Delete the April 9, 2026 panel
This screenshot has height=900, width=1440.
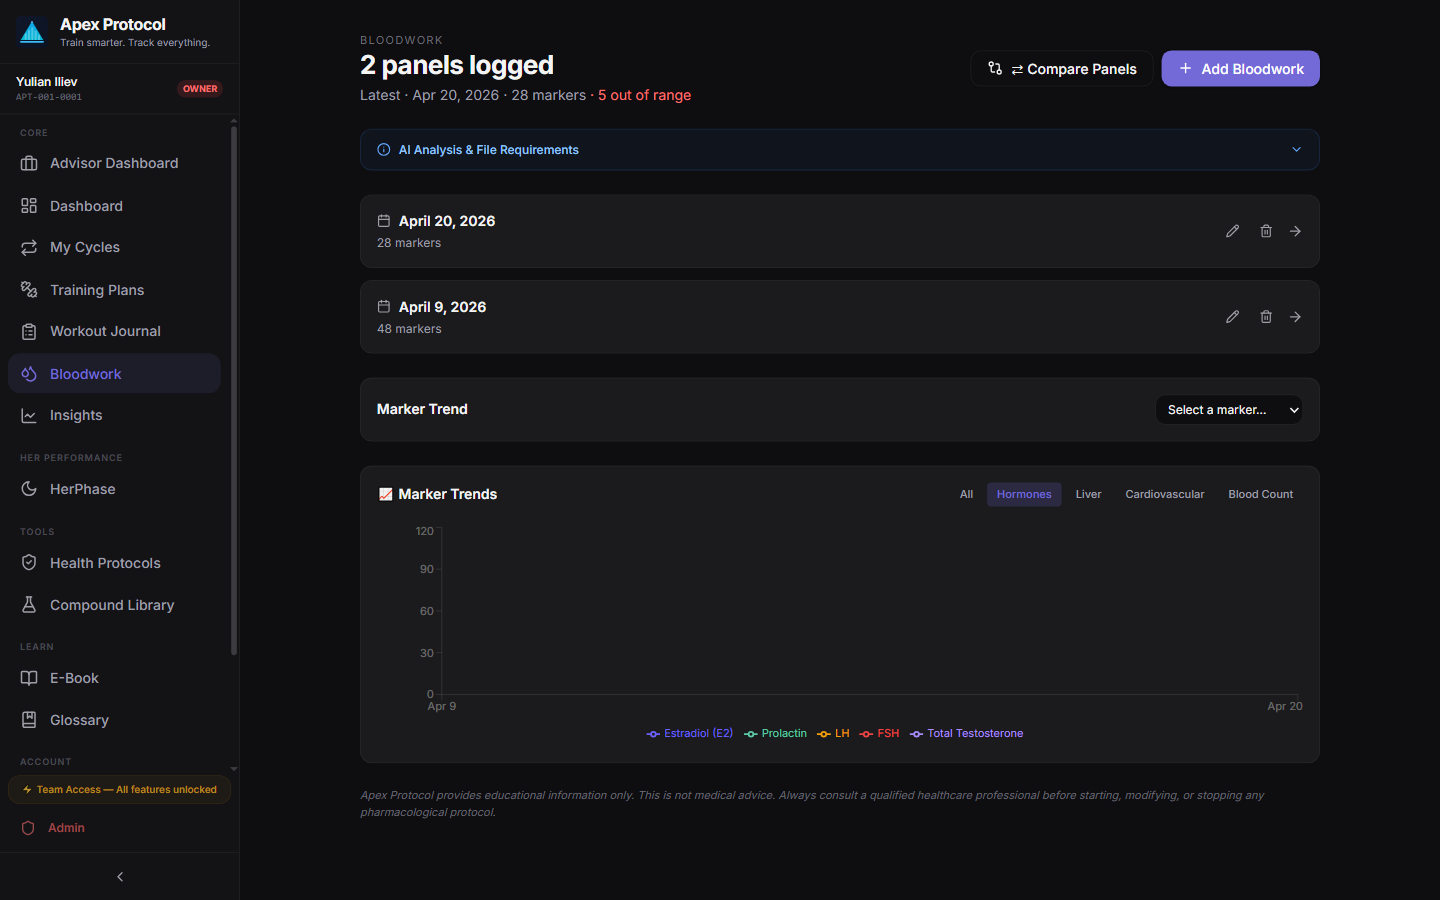tap(1266, 317)
